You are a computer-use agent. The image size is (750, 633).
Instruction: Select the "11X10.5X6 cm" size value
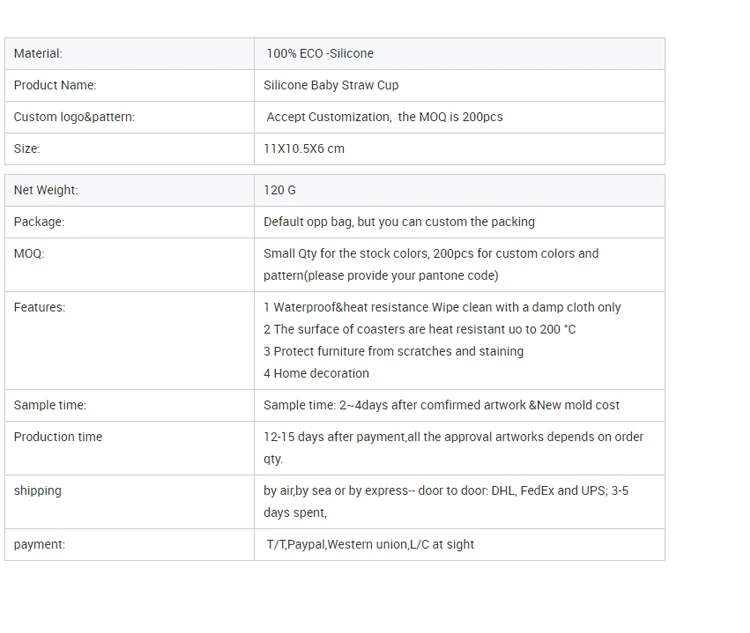coord(304,149)
